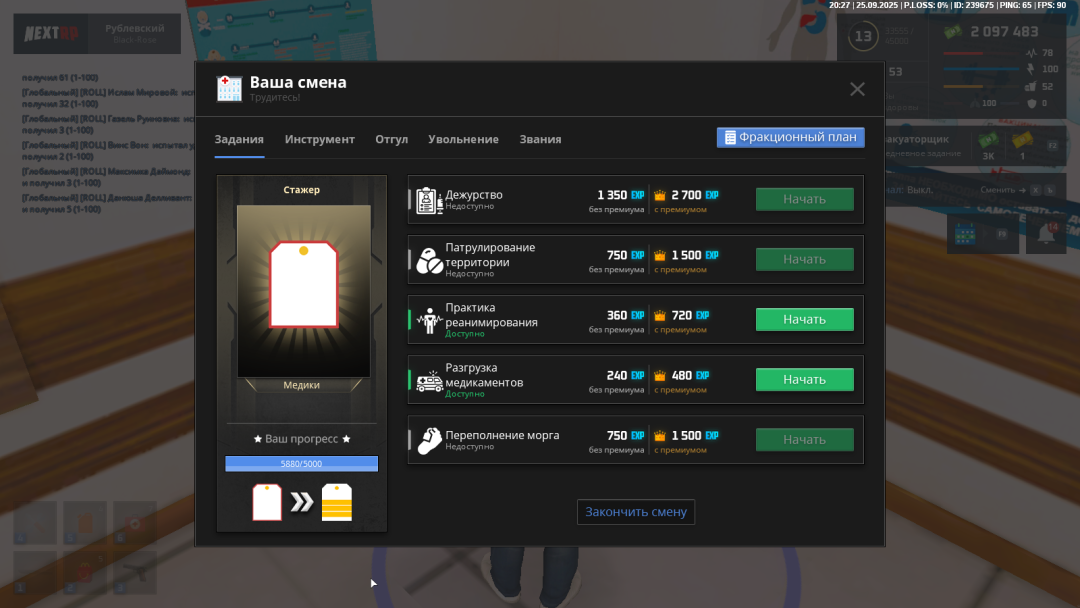Click the medkit icon in the Ваша смена header
The height and width of the screenshot is (608, 1080).
click(x=229, y=88)
